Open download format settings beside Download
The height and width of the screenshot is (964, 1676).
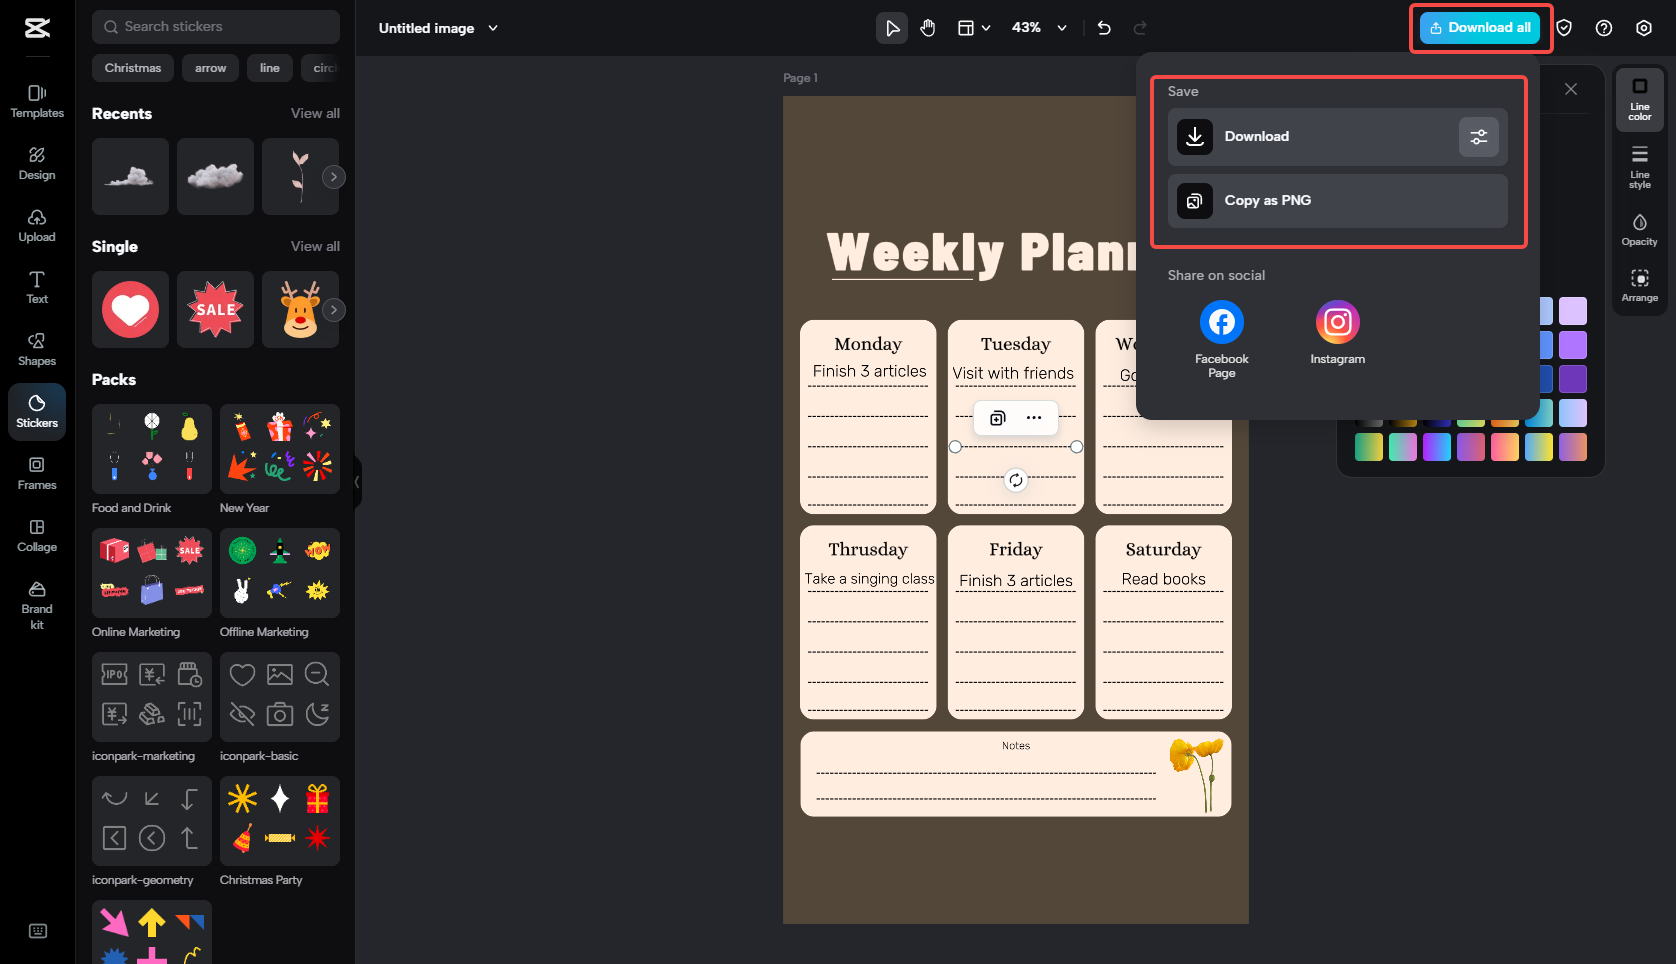tap(1479, 136)
